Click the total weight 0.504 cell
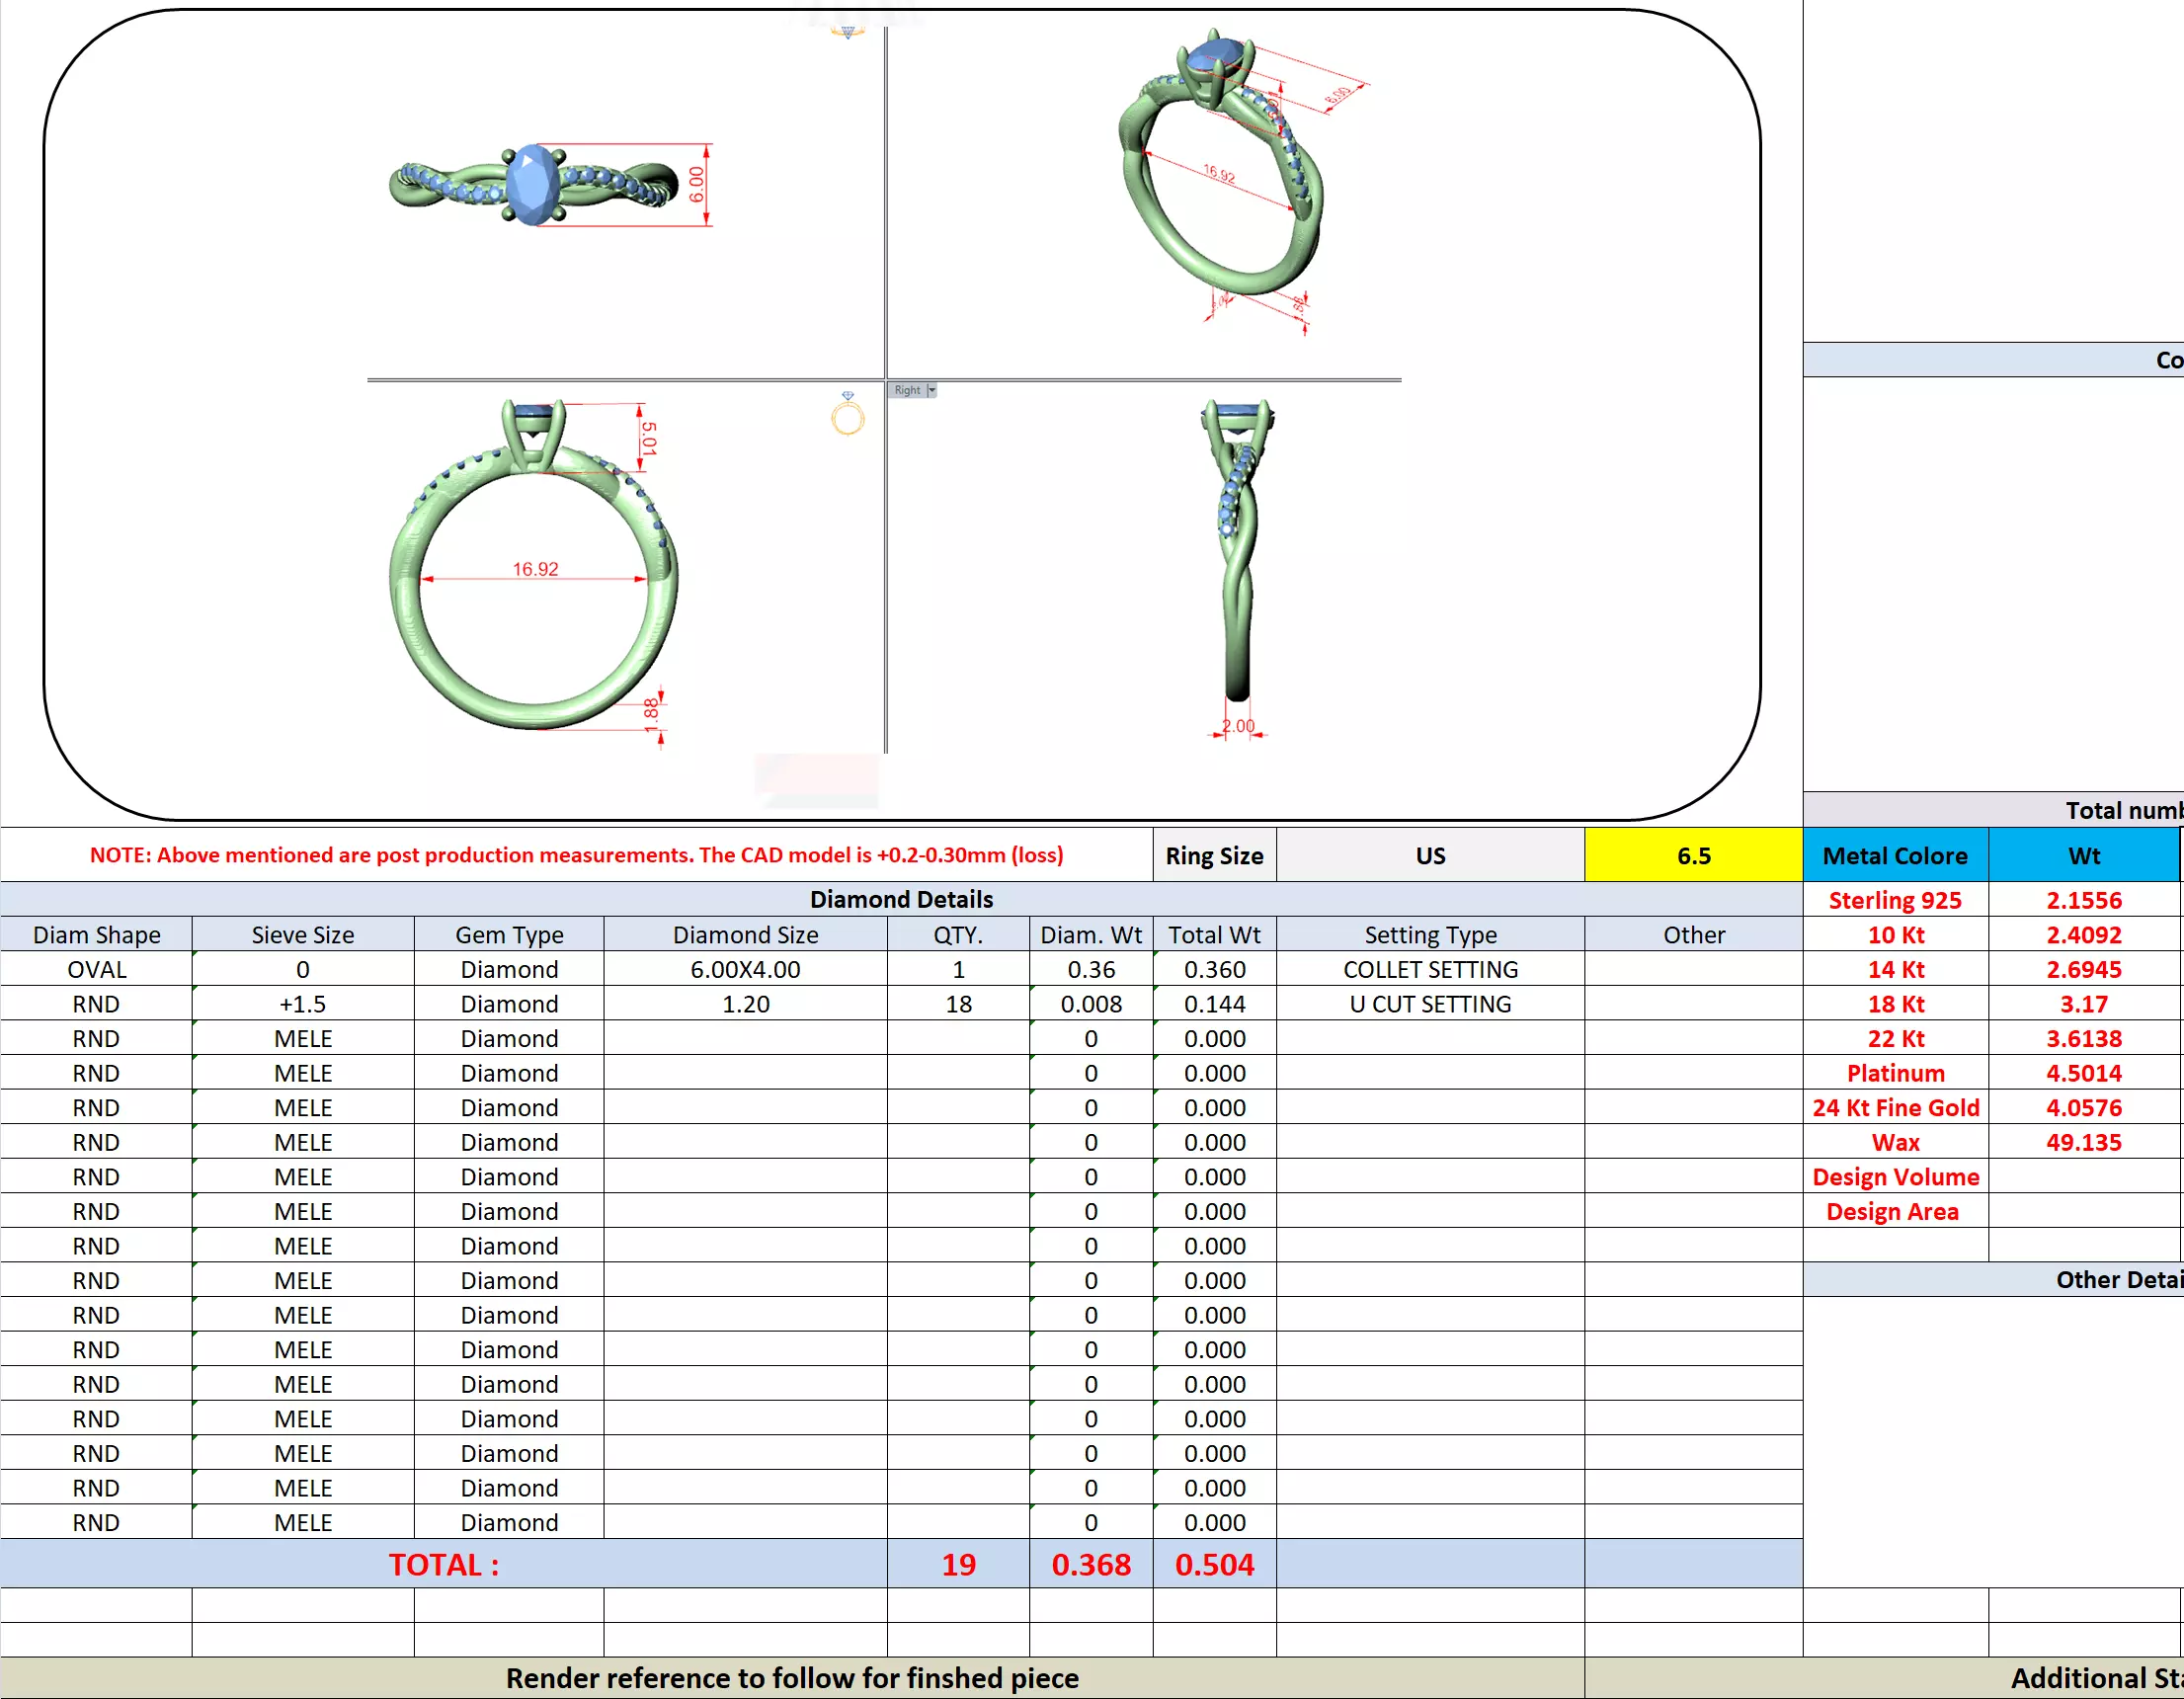The height and width of the screenshot is (1699, 2184). click(x=1214, y=1564)
